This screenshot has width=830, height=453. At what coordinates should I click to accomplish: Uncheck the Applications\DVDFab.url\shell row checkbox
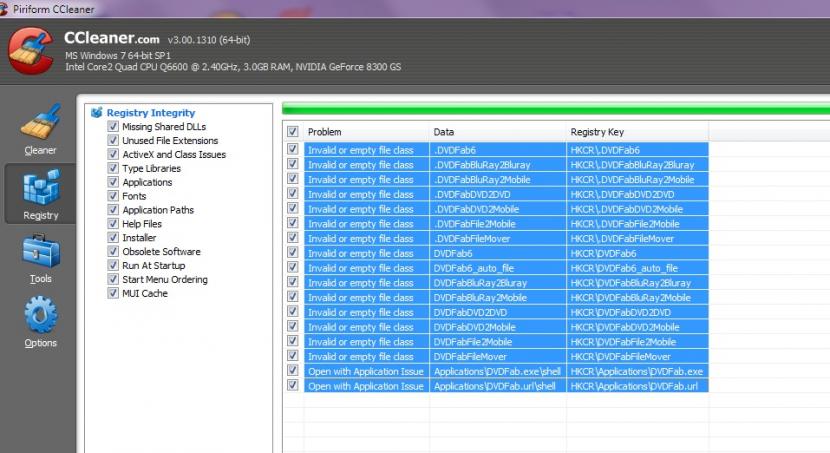pyautogui.click(x=293, y=385)
